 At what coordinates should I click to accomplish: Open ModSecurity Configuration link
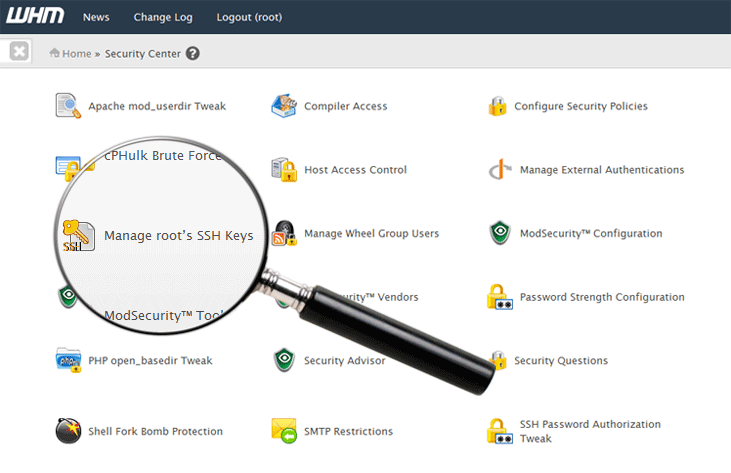(x=591, y=233)
